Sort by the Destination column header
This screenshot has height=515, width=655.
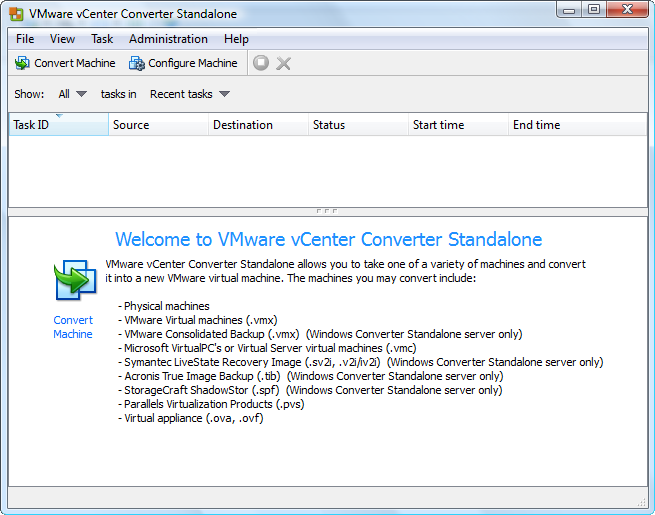click(258, 124)
